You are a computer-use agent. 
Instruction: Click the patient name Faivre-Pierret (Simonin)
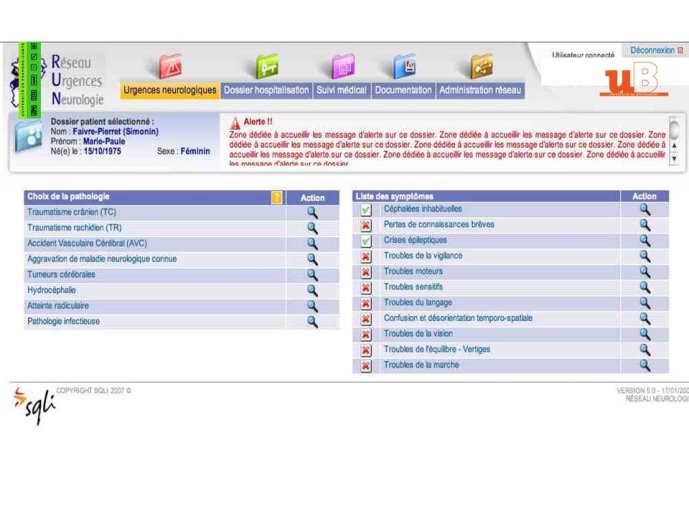point(116,131)
